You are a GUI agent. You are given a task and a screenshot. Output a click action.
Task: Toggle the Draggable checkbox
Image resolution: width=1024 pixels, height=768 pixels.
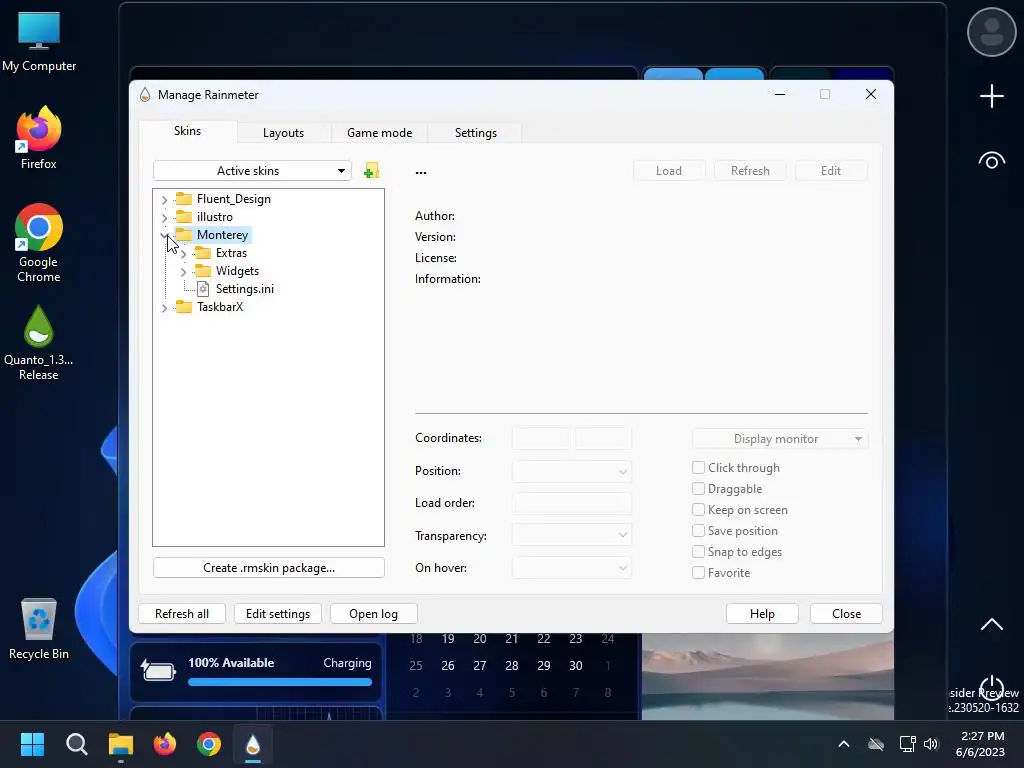(698, 488)
